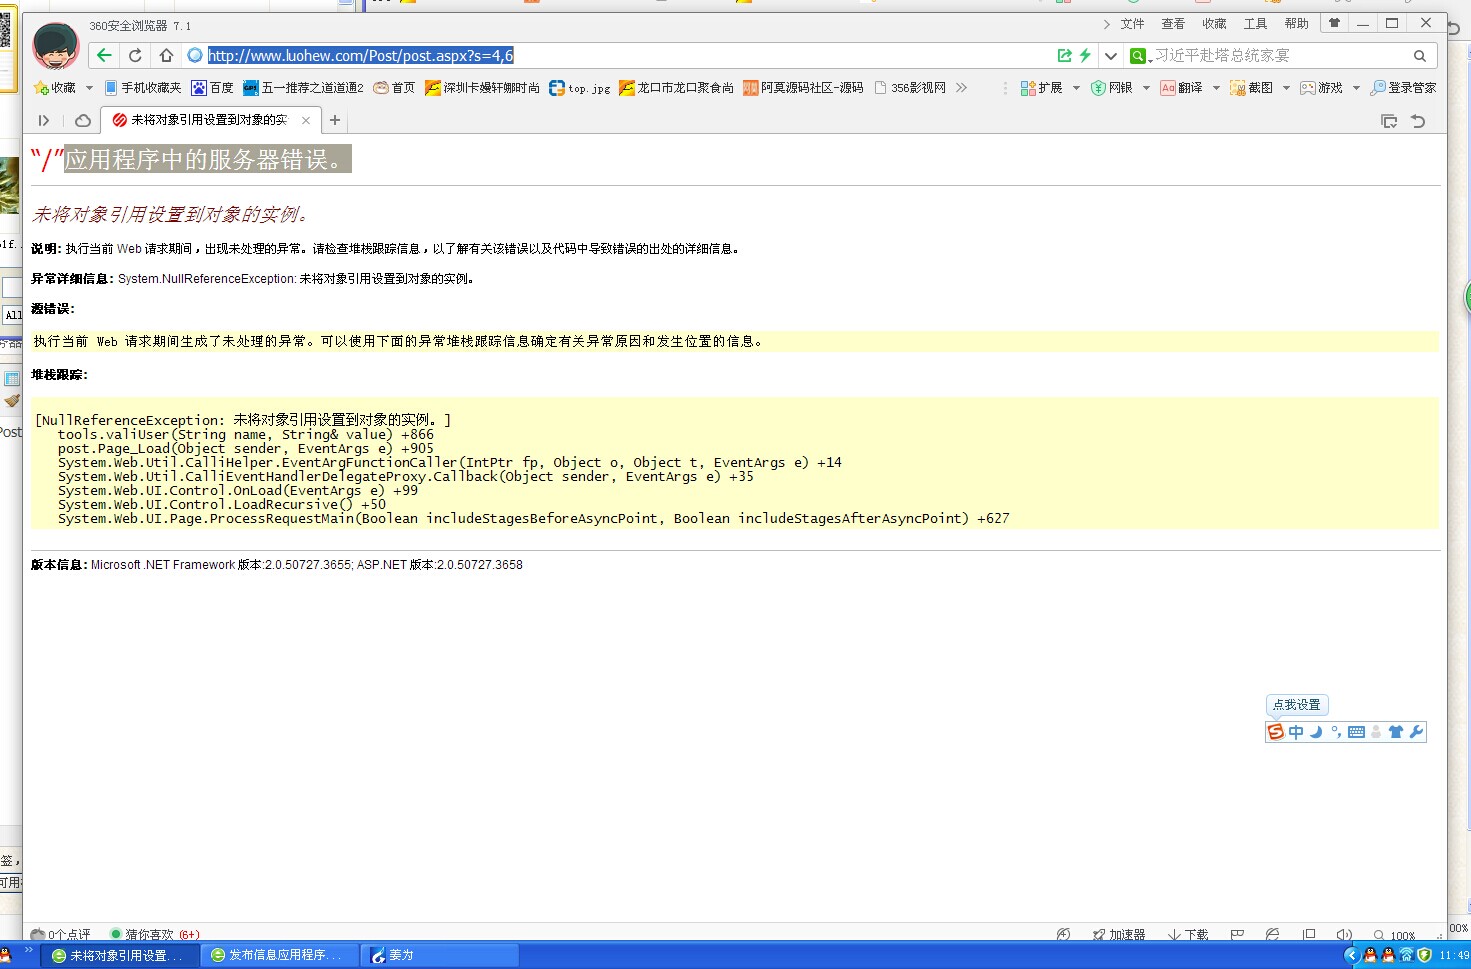Click the Sogou skin shirt icon
The height and width of the screenshot is (969, 1471).
(x=1396, y=732)
